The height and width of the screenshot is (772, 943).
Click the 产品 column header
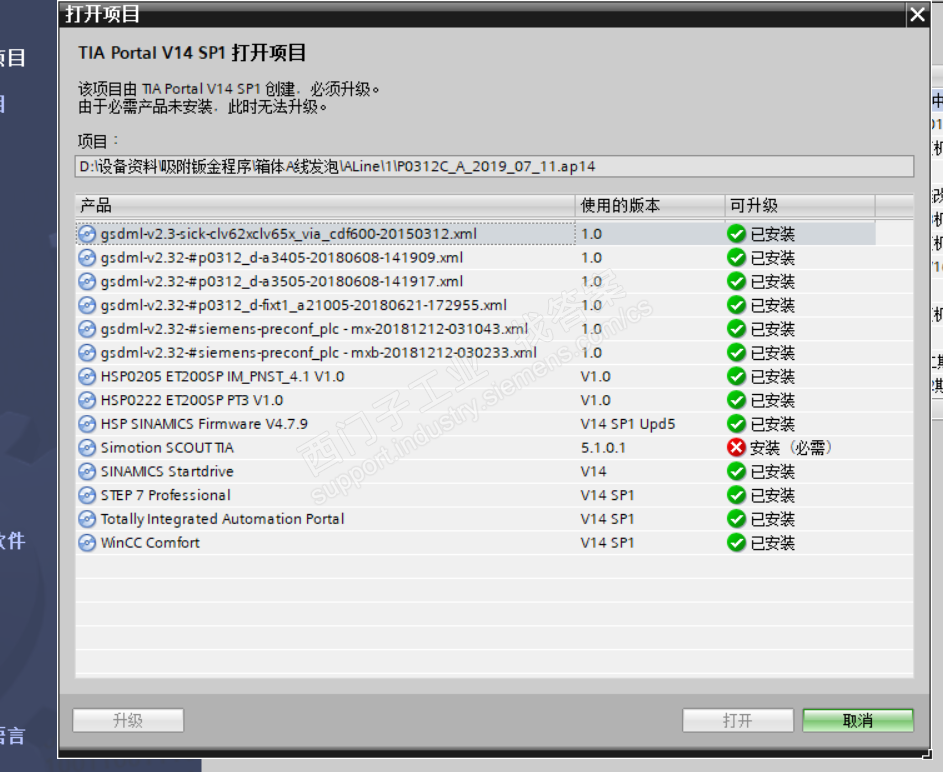[x=325, y=206]
